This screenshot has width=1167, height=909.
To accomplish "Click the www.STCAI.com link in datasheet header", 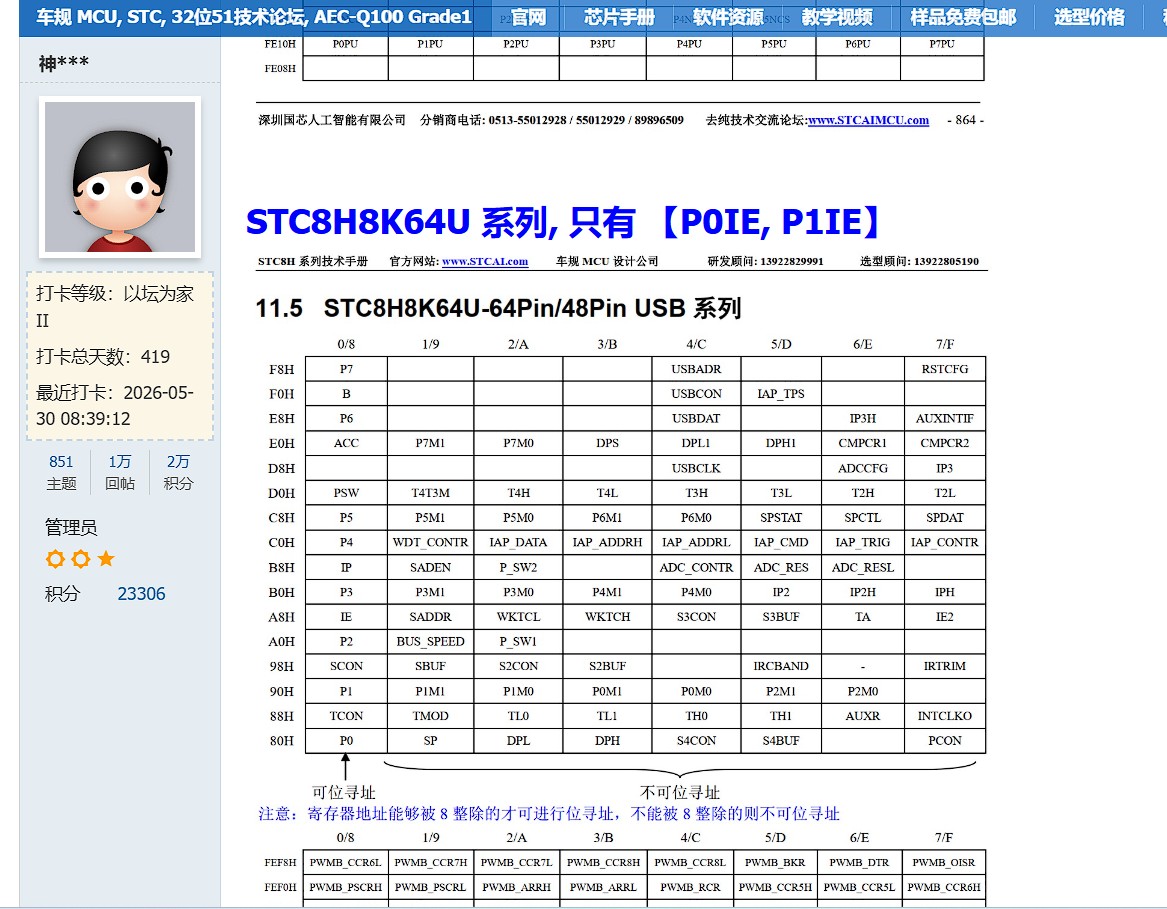I will tap(485, 261).
